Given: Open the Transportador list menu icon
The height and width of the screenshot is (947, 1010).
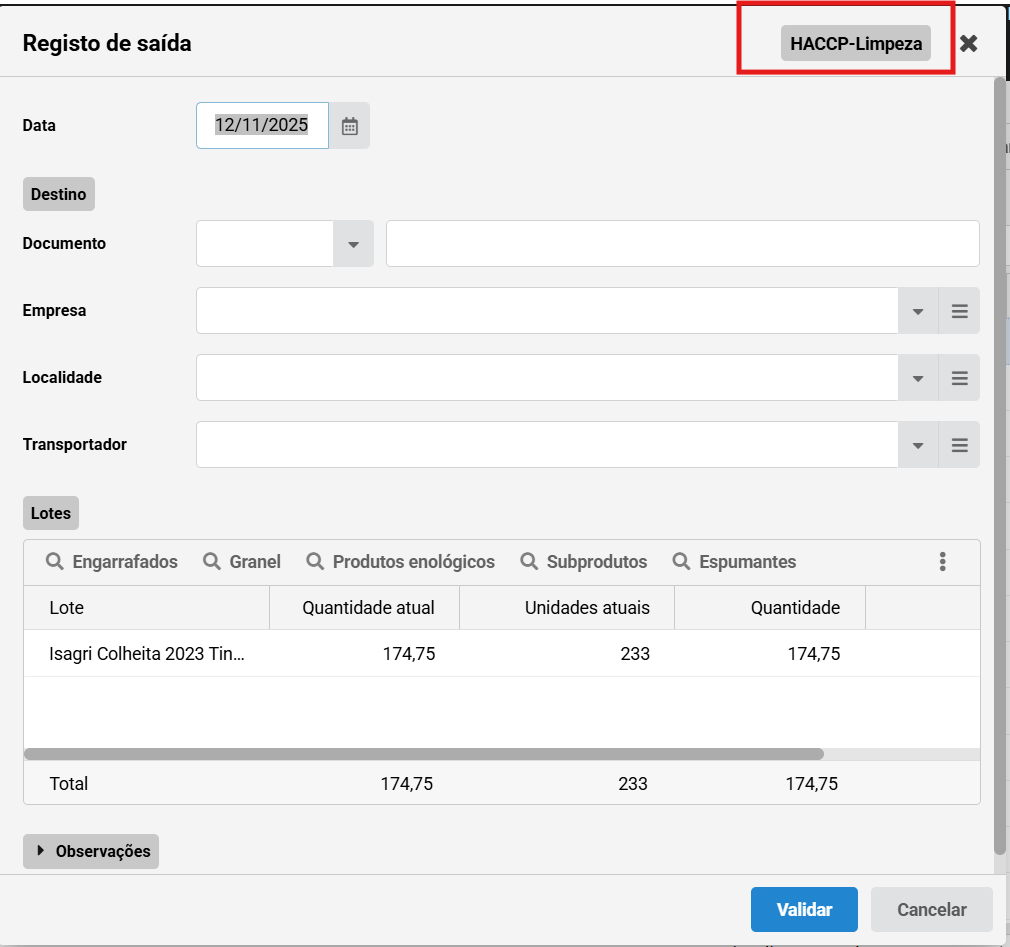Looking at the screenshot, I should pyautogui.click(x=960, y=445).
